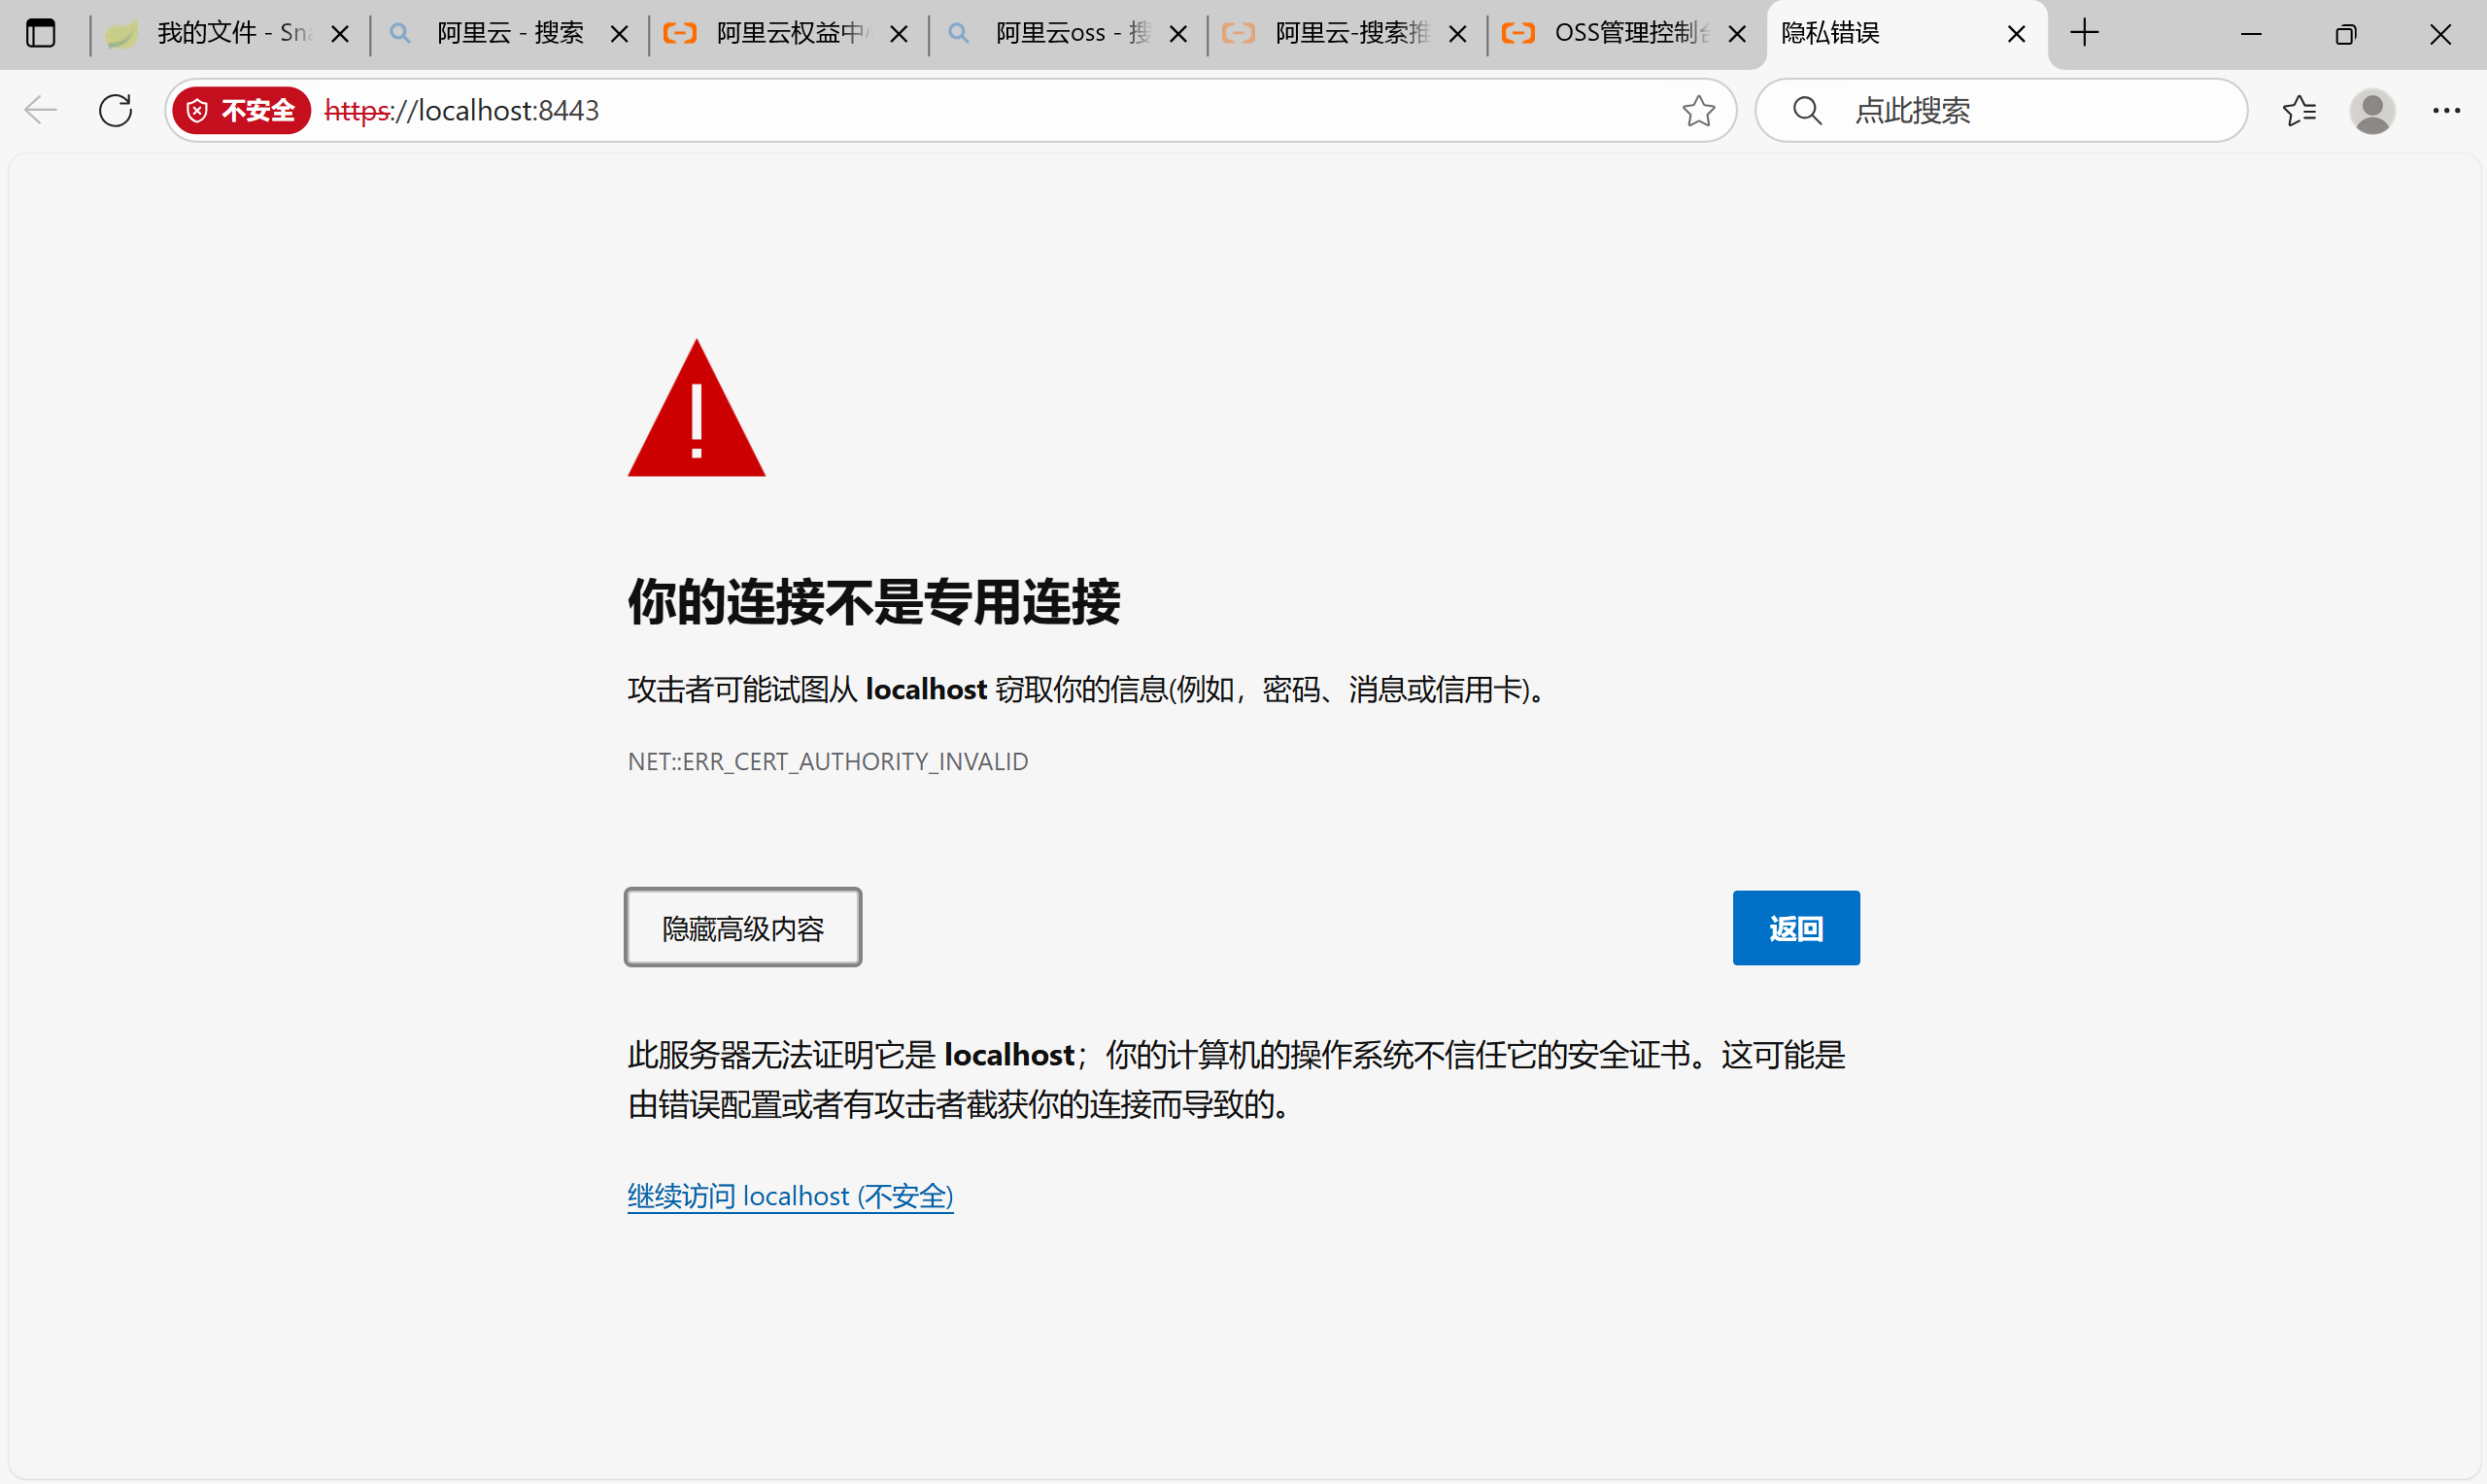
Task: Click the user profile avatar
Action: (2372, 110)
